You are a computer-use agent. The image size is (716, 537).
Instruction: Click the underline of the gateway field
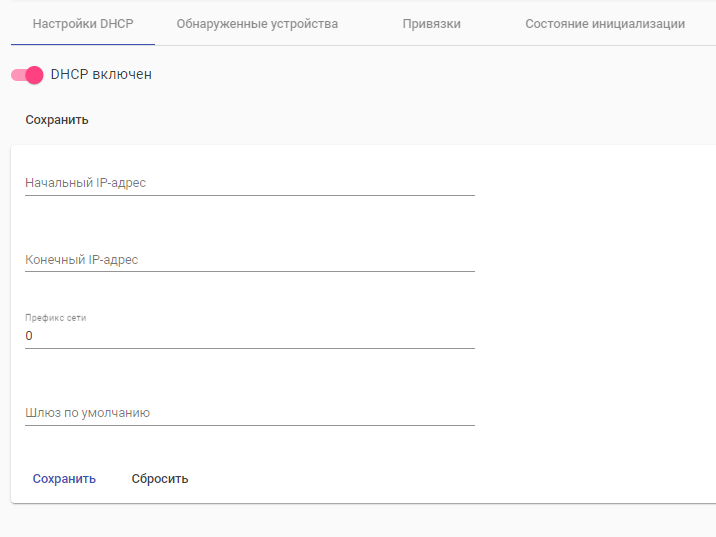[250, 425]
